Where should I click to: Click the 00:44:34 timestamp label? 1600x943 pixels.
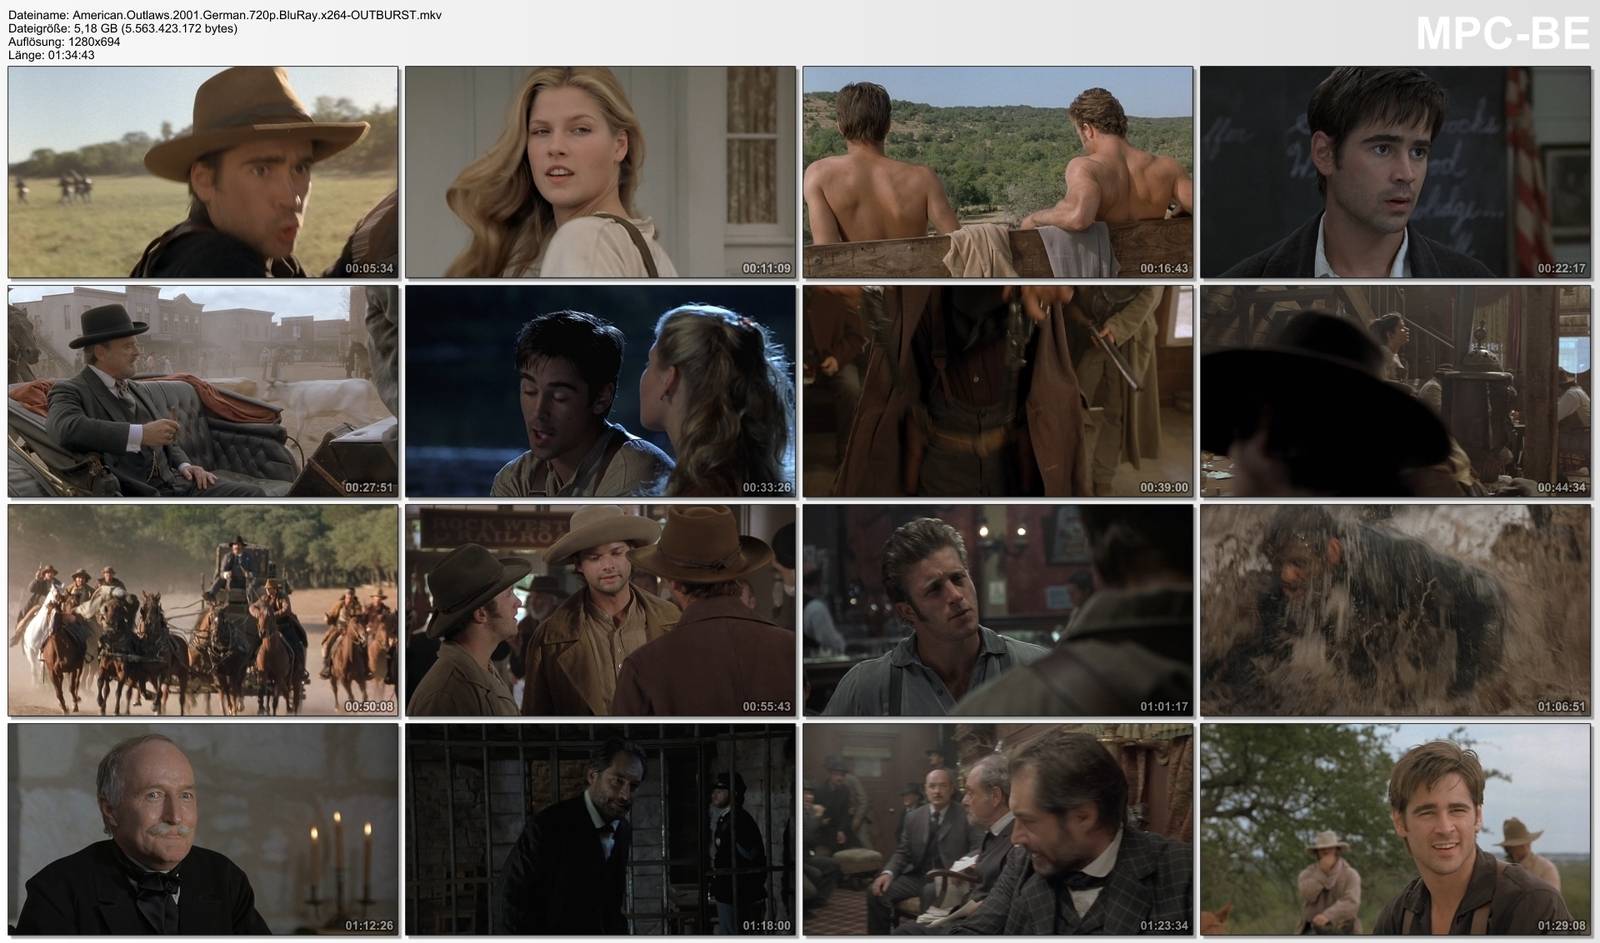point(1562,487)
